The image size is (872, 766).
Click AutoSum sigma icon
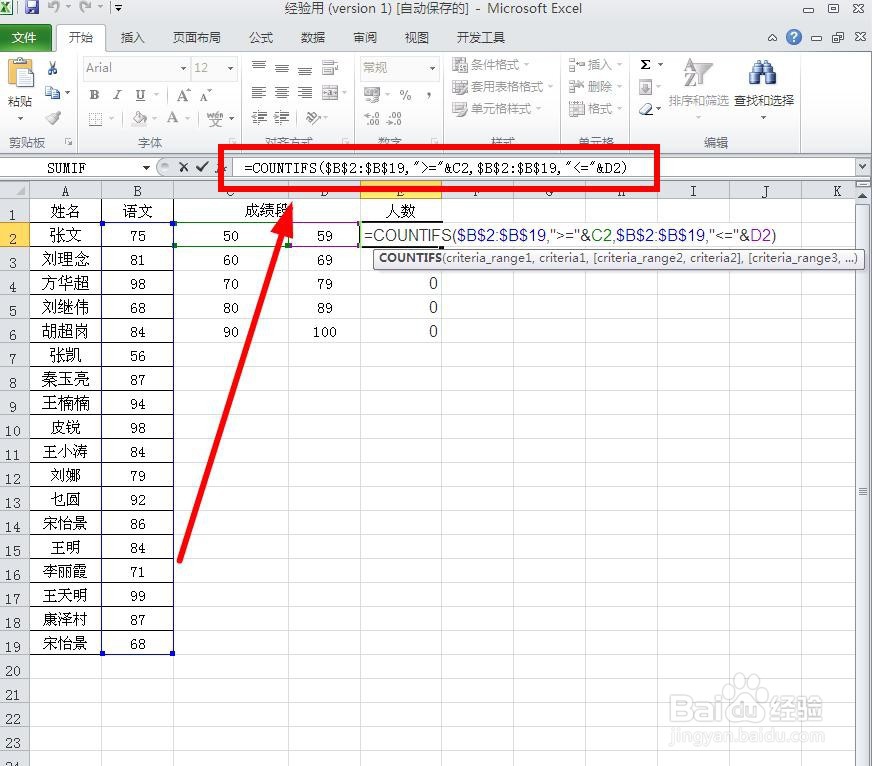pos(645,65)
